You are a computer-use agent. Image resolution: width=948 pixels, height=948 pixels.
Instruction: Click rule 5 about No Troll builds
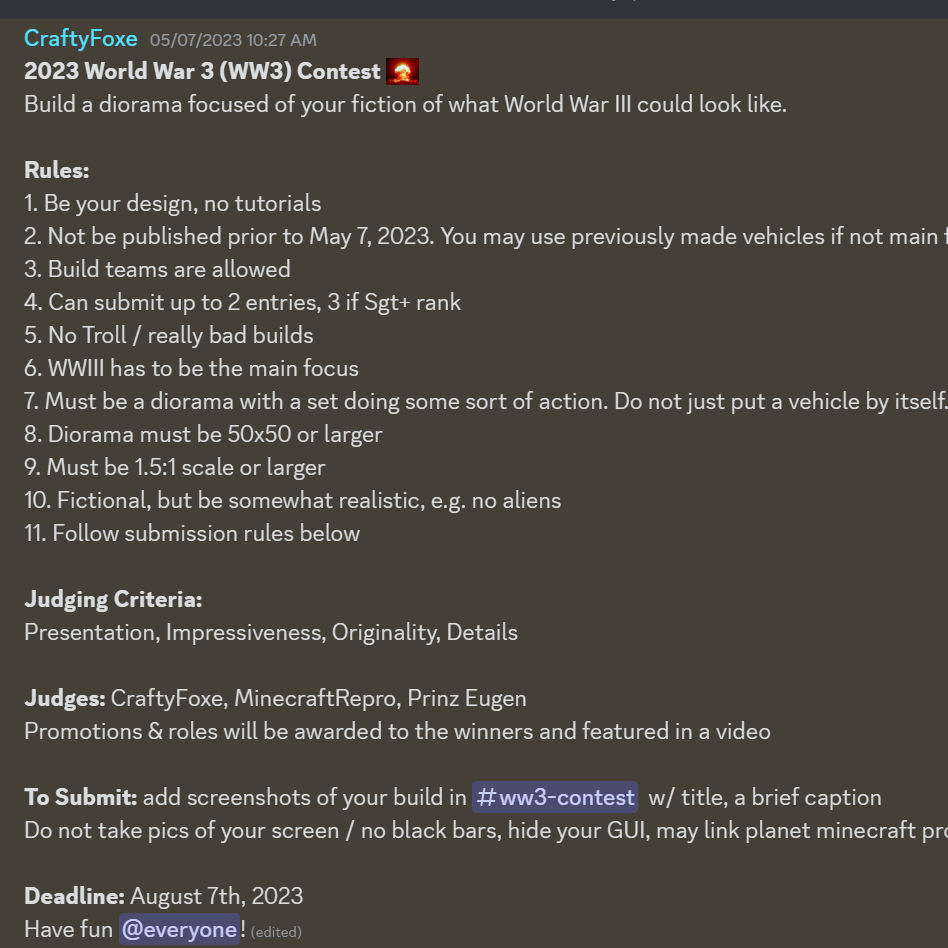coord(169,335)
